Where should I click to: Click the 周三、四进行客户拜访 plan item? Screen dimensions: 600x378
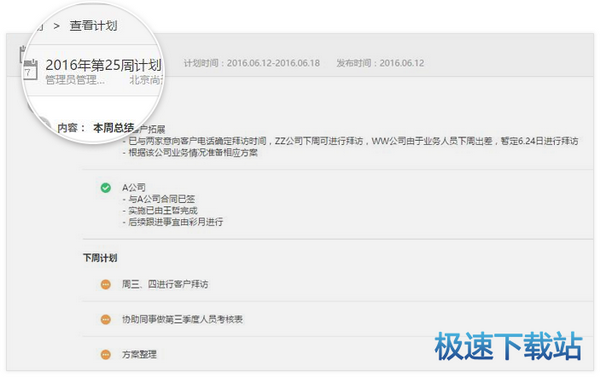click(x=165, y=284)
